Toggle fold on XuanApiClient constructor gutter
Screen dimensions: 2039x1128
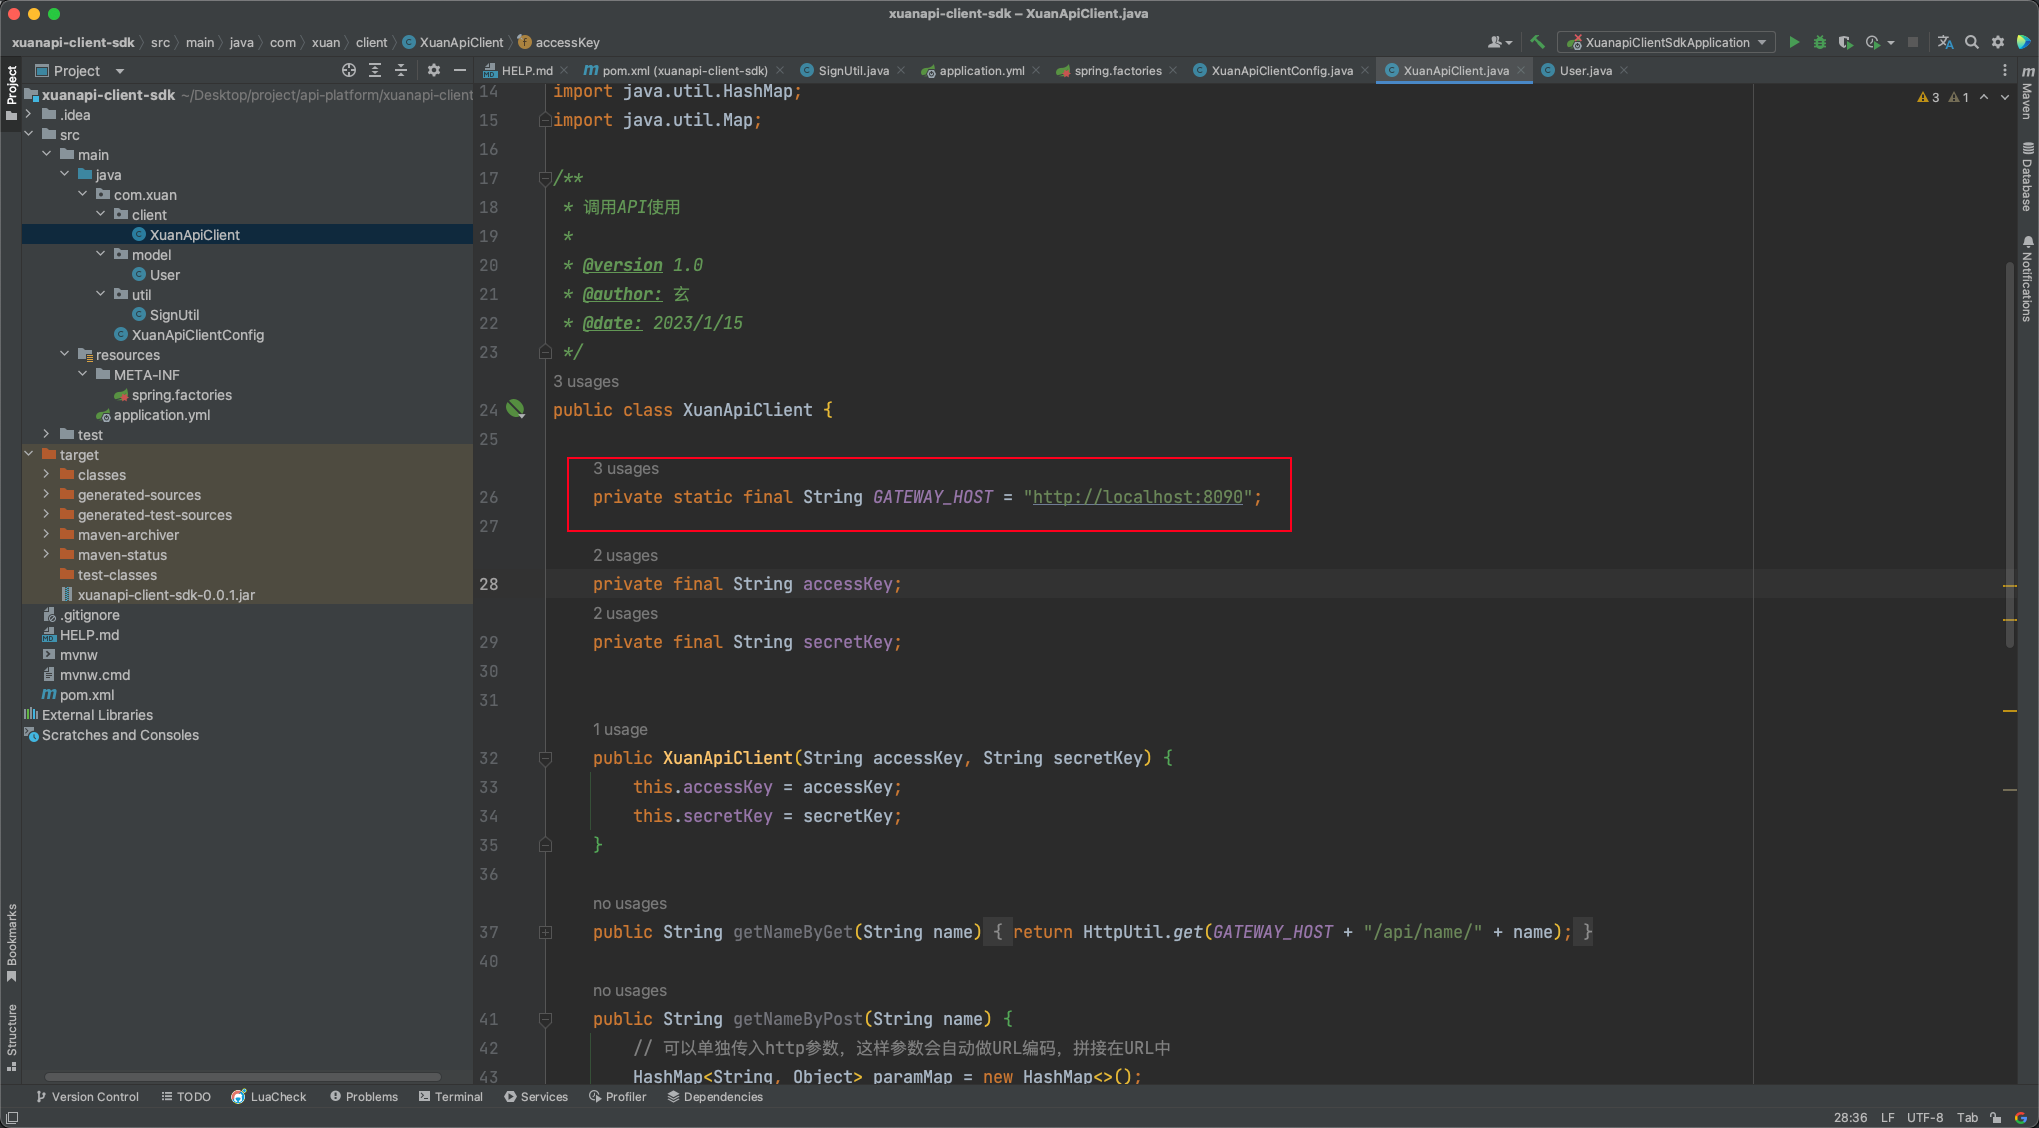(x=545, y=758)
